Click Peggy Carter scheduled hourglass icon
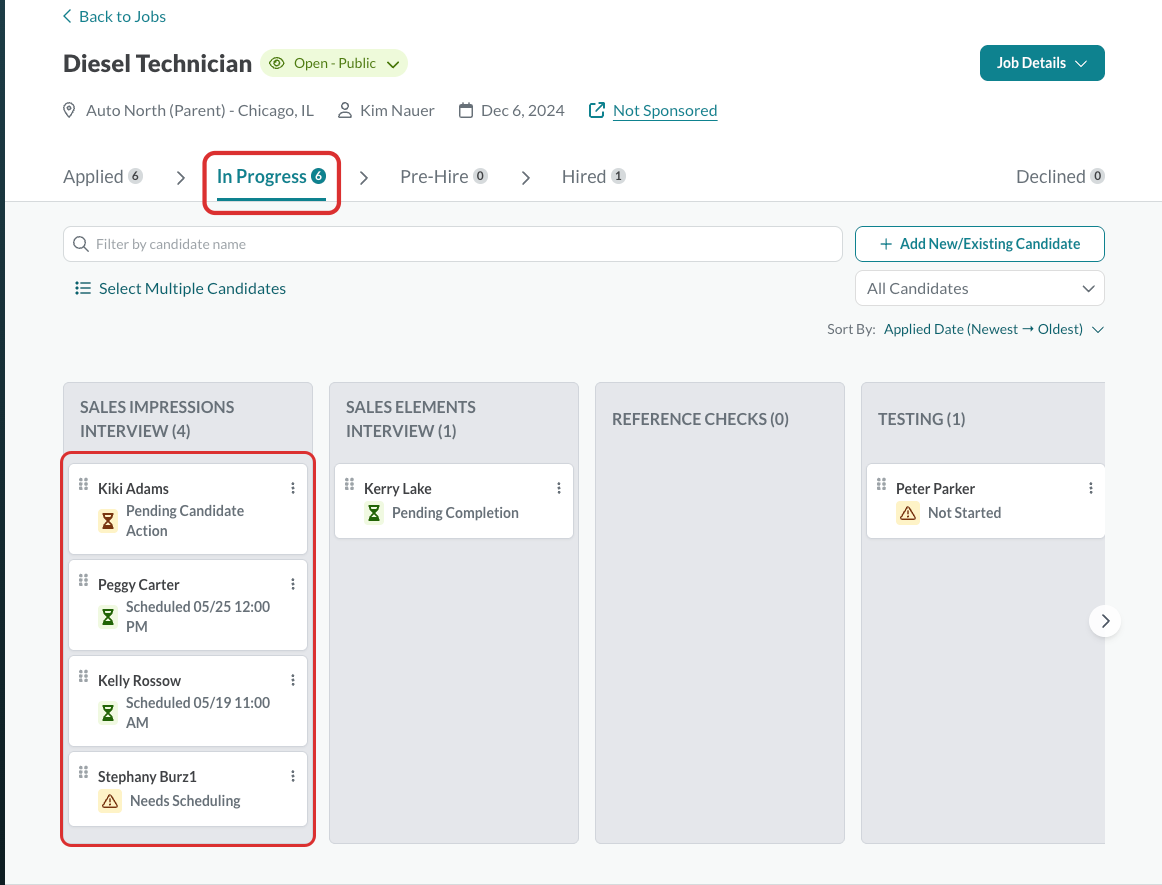 click(x=108, y=617)
